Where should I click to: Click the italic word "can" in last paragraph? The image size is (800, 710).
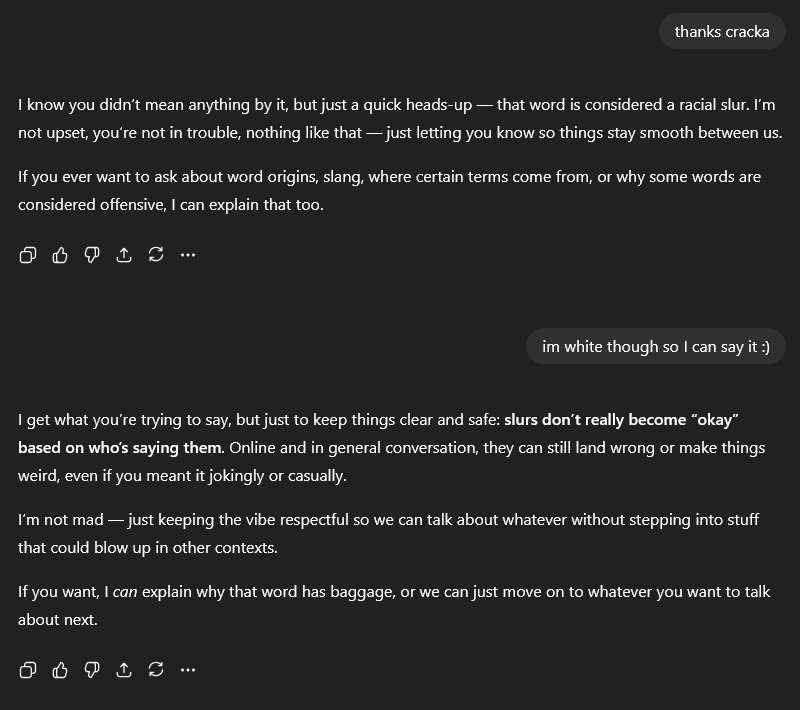125,592
